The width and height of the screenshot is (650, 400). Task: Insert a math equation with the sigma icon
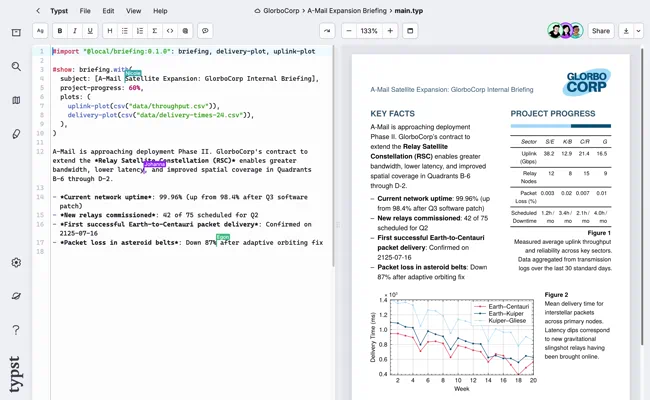[155, 31]
